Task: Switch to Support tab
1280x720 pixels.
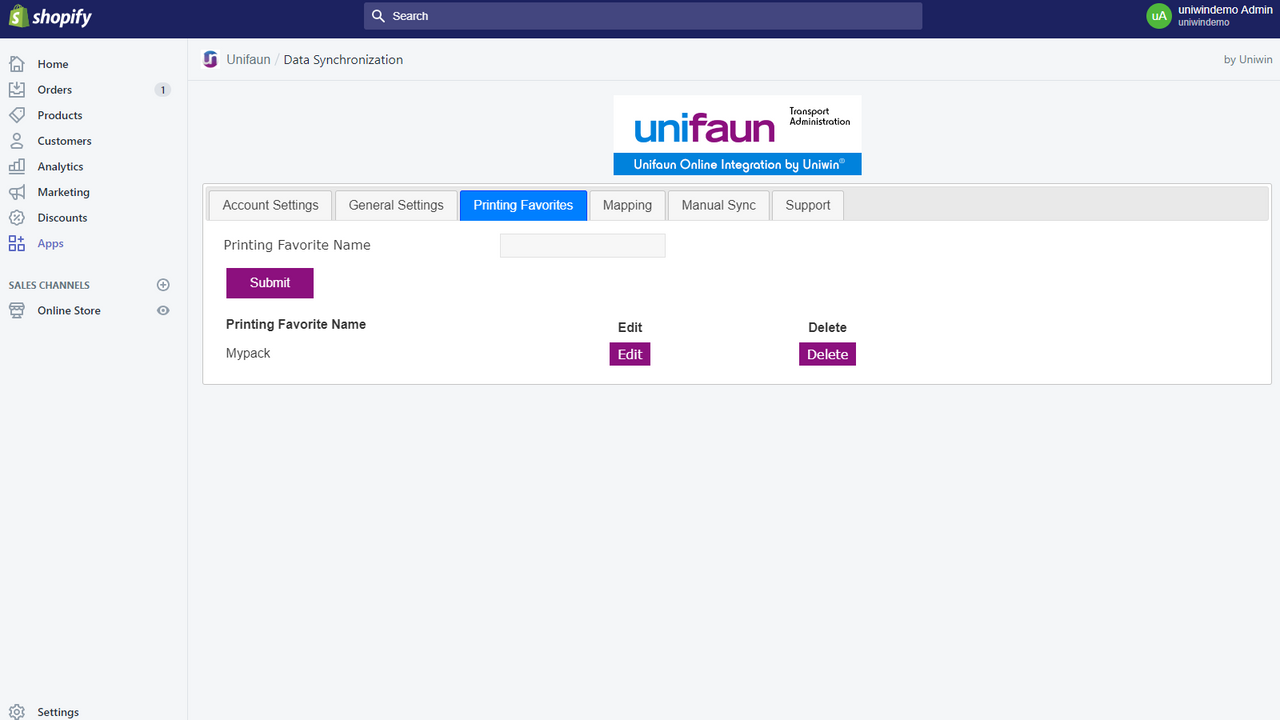Action: pyautogui.click(x=808, y=205)
